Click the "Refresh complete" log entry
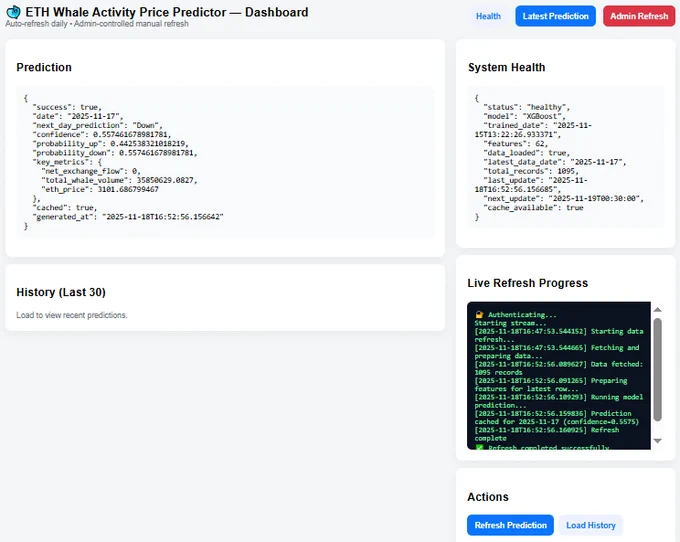This screenshot has width=680, height=542. (547, 434)
